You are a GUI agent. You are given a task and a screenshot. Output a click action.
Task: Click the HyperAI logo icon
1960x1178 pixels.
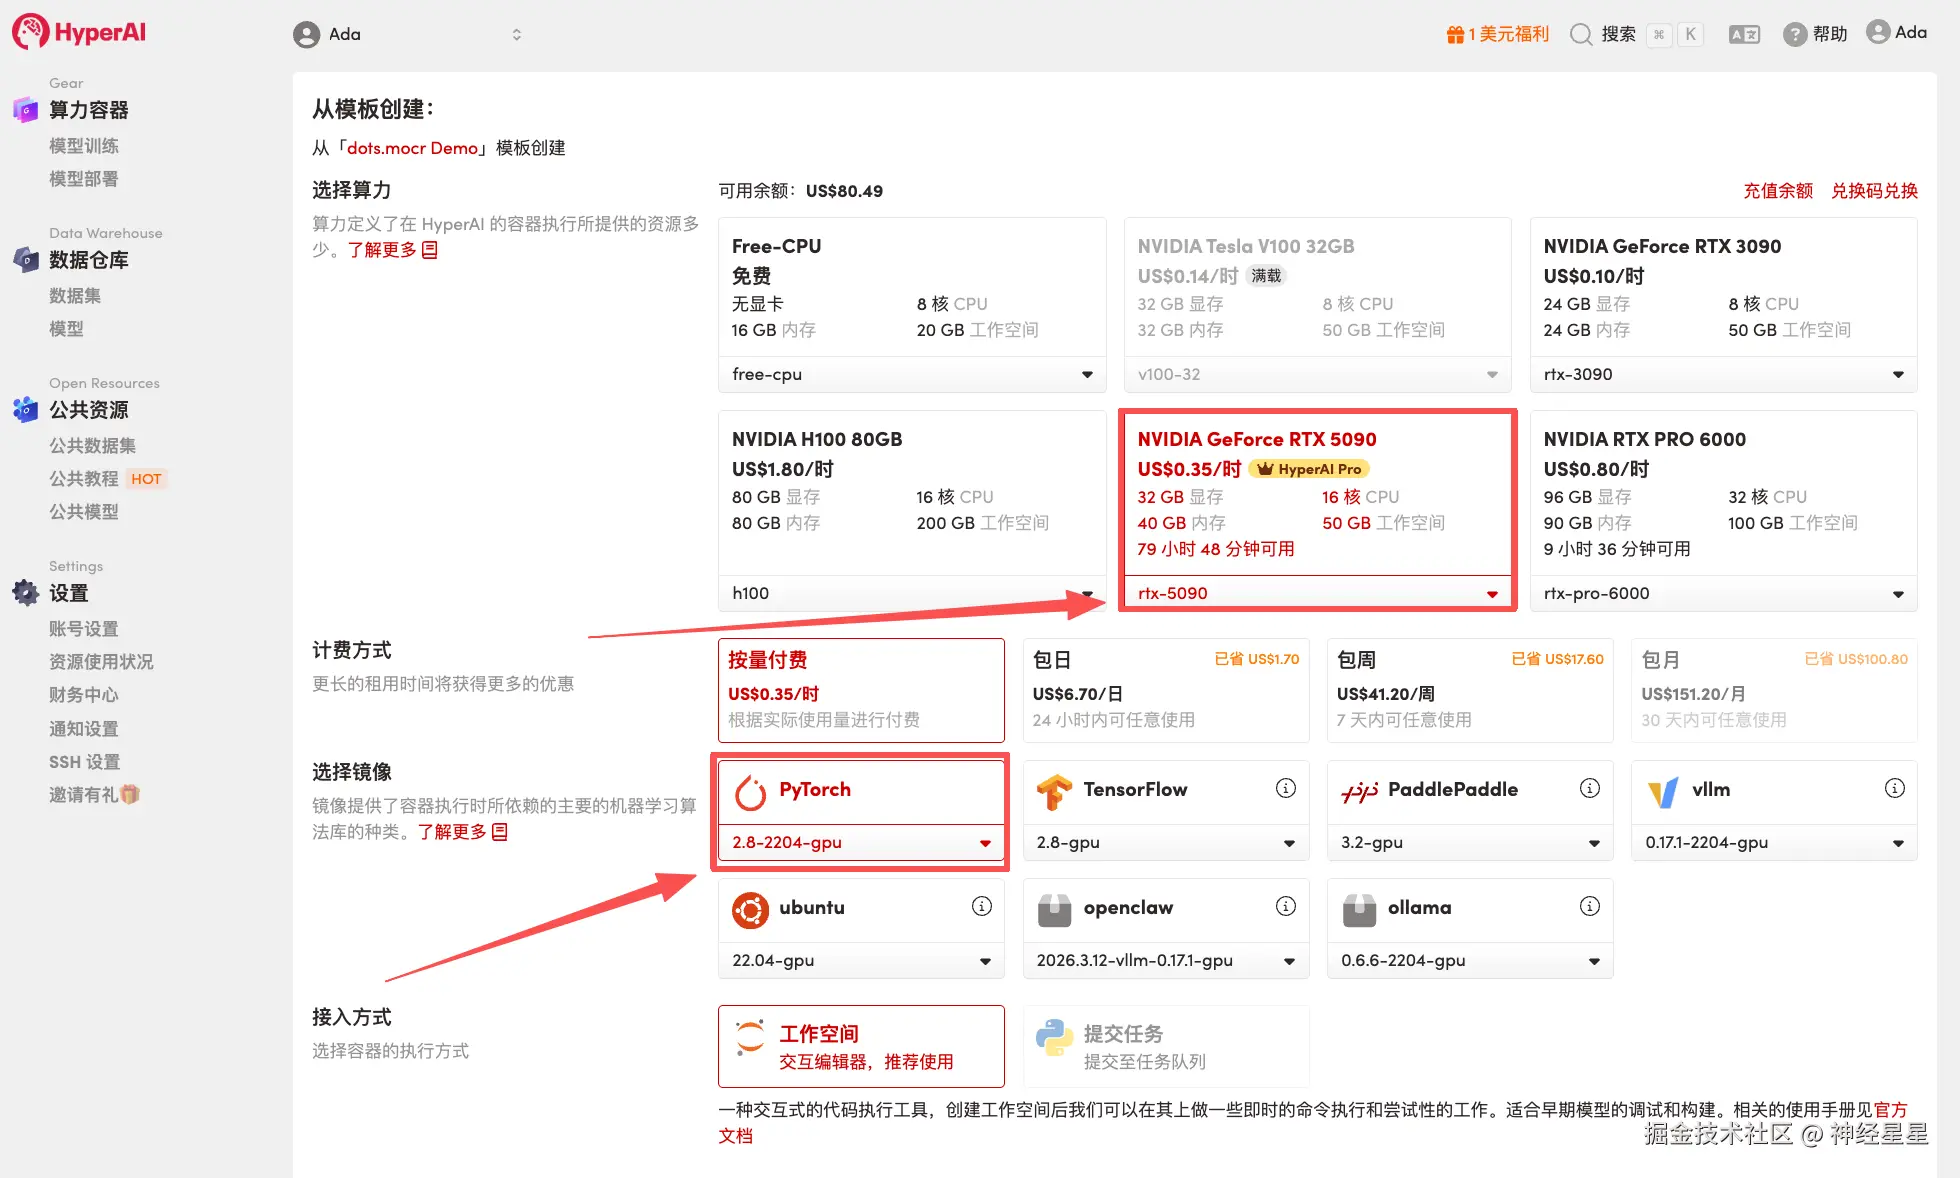pyautogui.click(x=30, y=32)
